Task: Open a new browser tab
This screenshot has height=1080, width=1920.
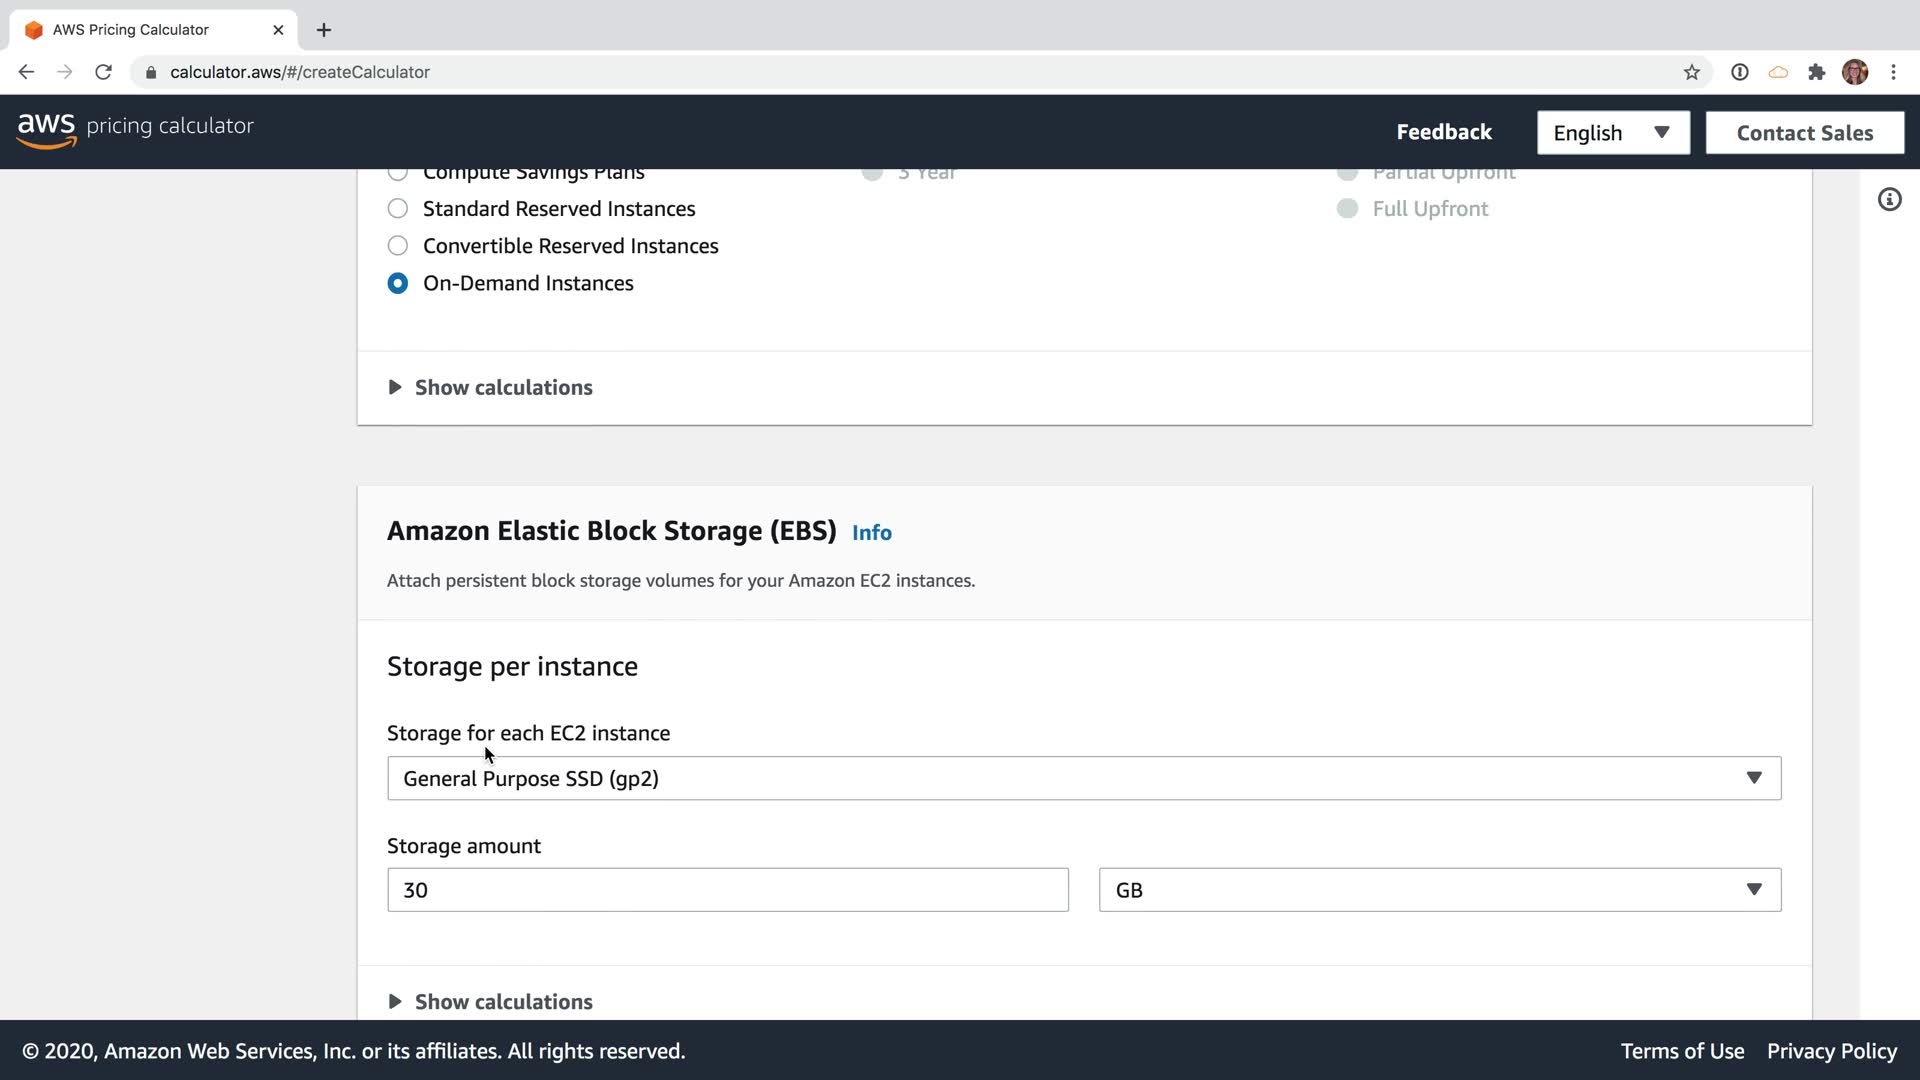Action: click(x=323, y=30)
